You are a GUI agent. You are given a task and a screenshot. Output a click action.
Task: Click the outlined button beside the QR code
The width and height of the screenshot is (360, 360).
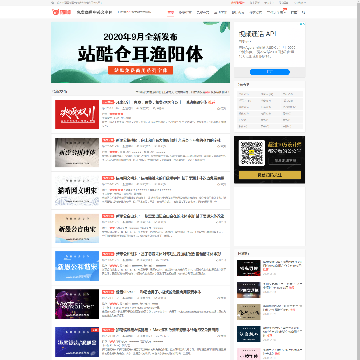point(285,161)
